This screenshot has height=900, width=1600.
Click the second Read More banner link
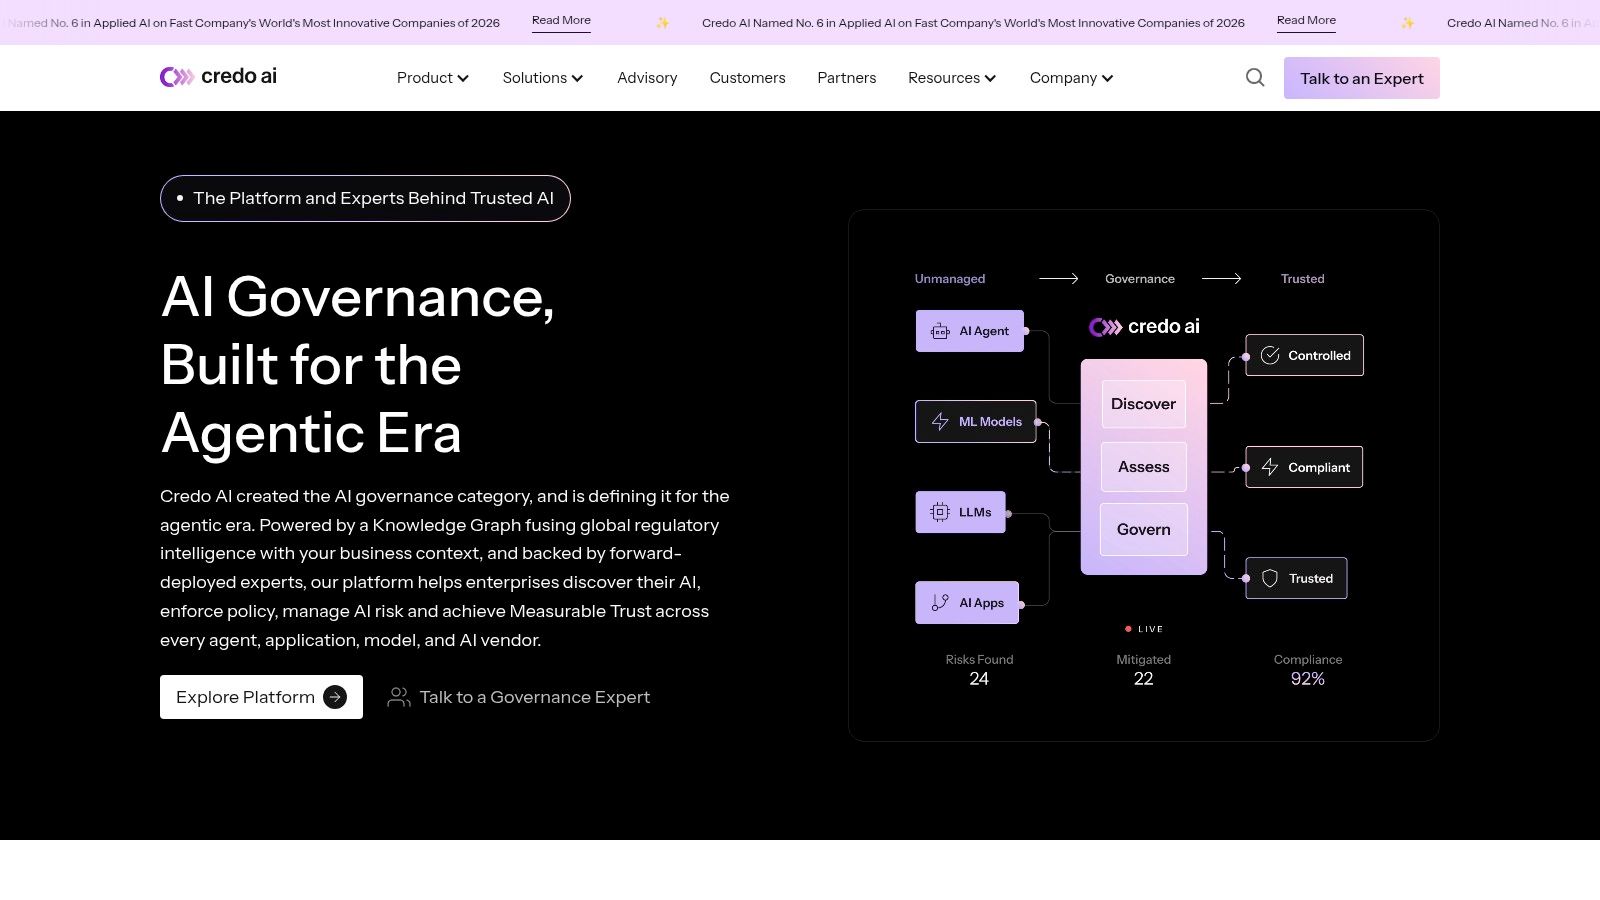[x=1306, y=21]
